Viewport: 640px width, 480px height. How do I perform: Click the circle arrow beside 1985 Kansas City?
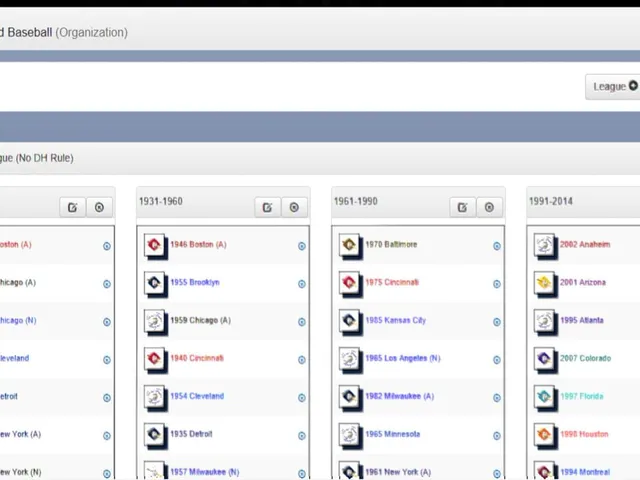[x=497, y=322]
